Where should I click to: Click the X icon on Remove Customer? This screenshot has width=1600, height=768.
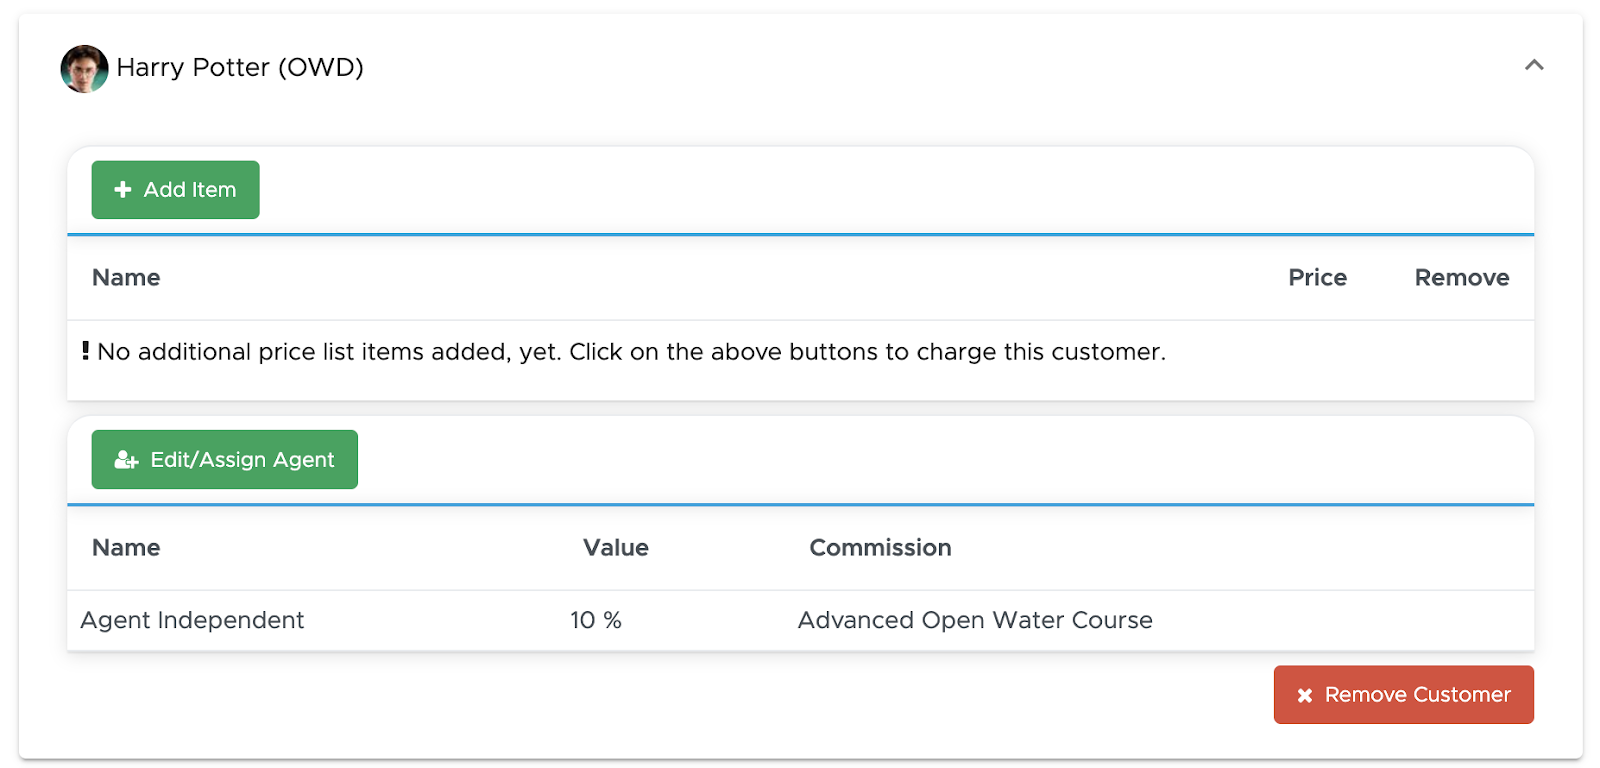pyautogui.click(x=1305, y=695)
